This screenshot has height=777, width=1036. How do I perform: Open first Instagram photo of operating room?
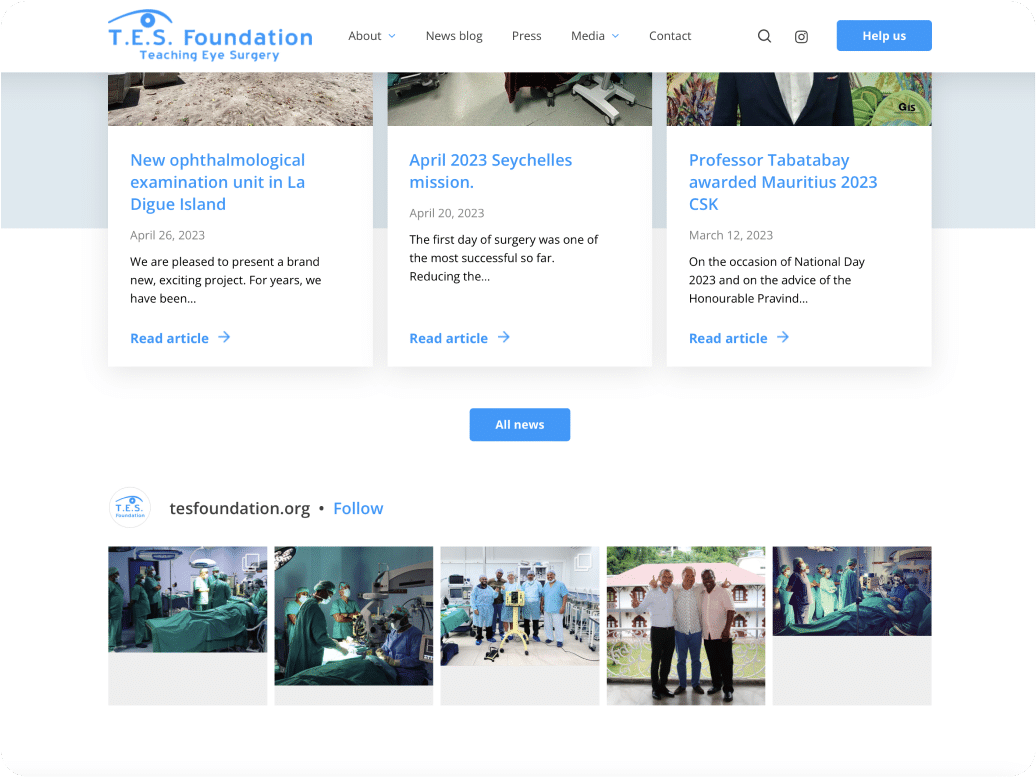(x=188, y=599)
